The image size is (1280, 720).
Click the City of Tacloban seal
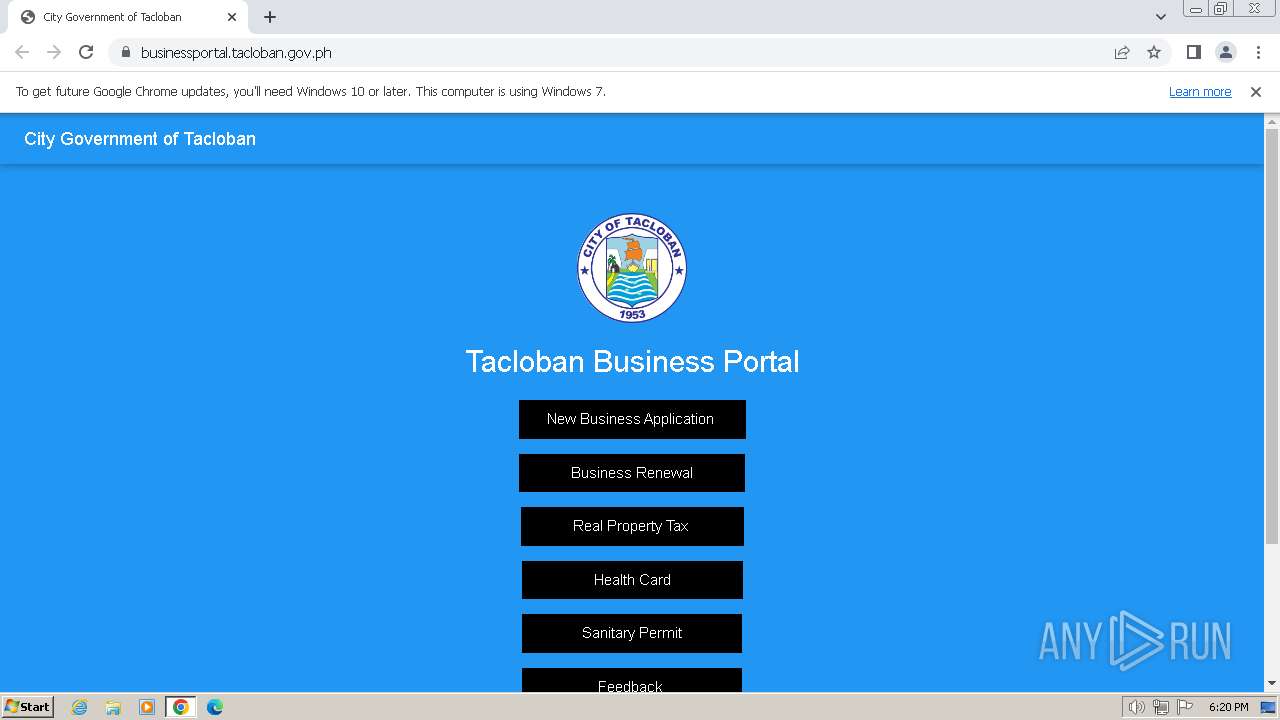click(x=632, y=268)
